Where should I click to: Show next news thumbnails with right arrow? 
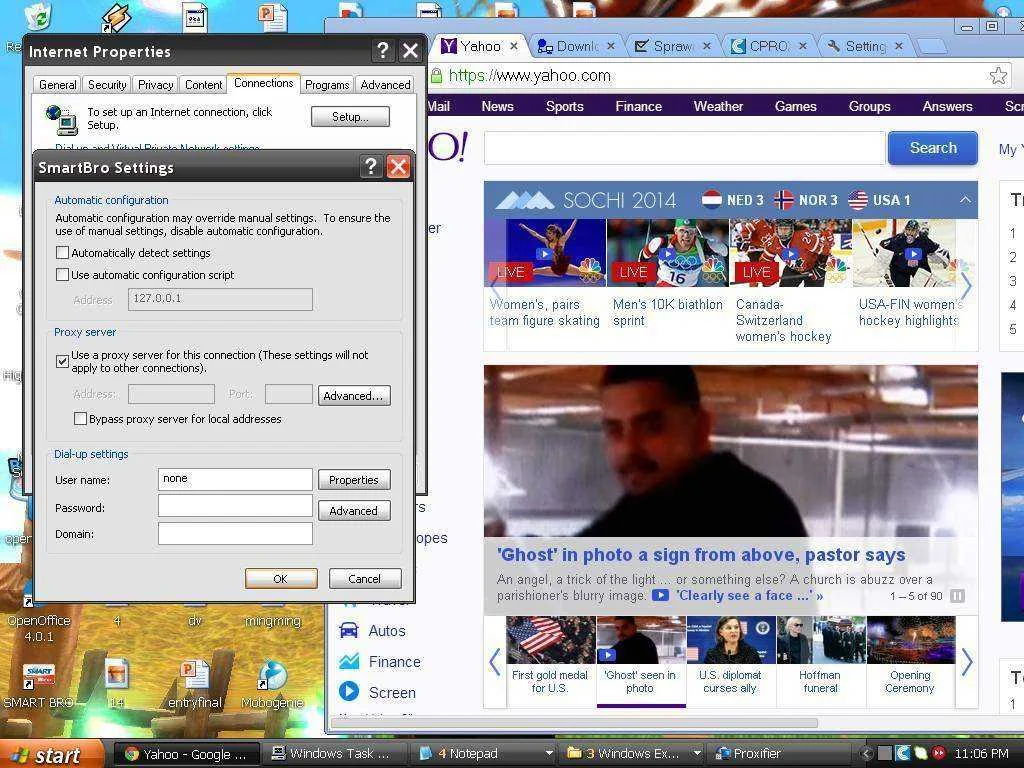(967, 662)
